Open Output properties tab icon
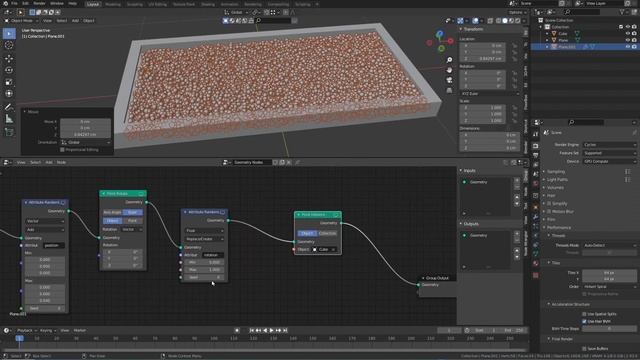Image resolution: width=640 pixels, height=360 pixels. pos(536,156)
